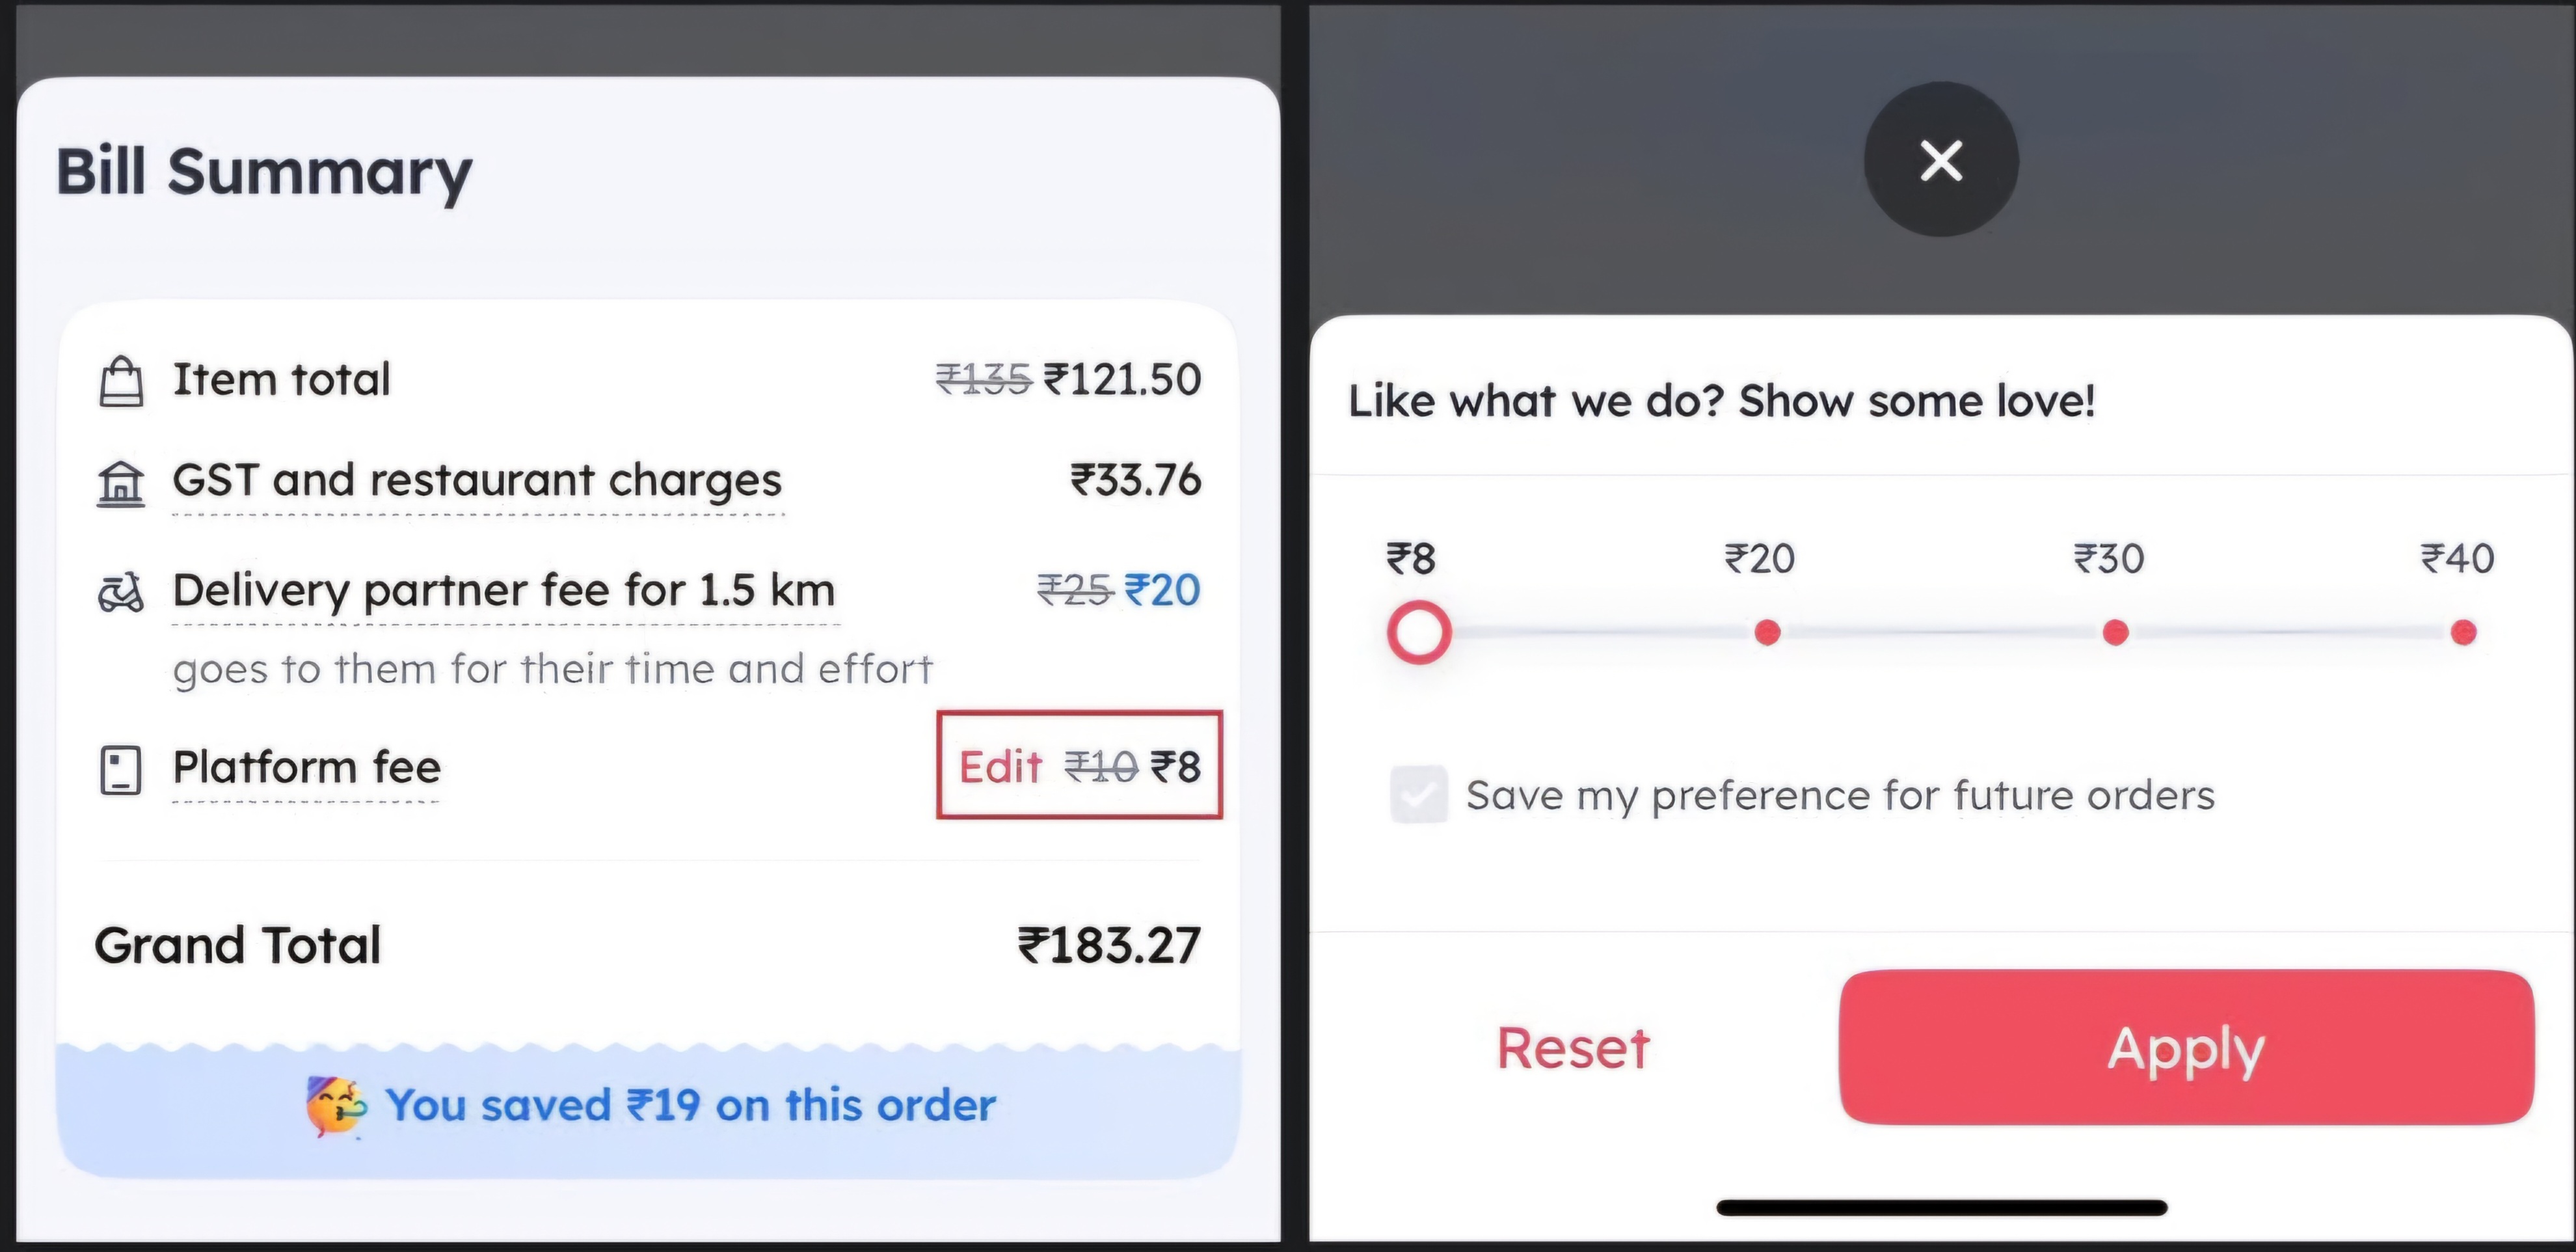Select the ₹20 dot on the slider
This screenshot has height=1252, width=2576.
click(1767, 632)
